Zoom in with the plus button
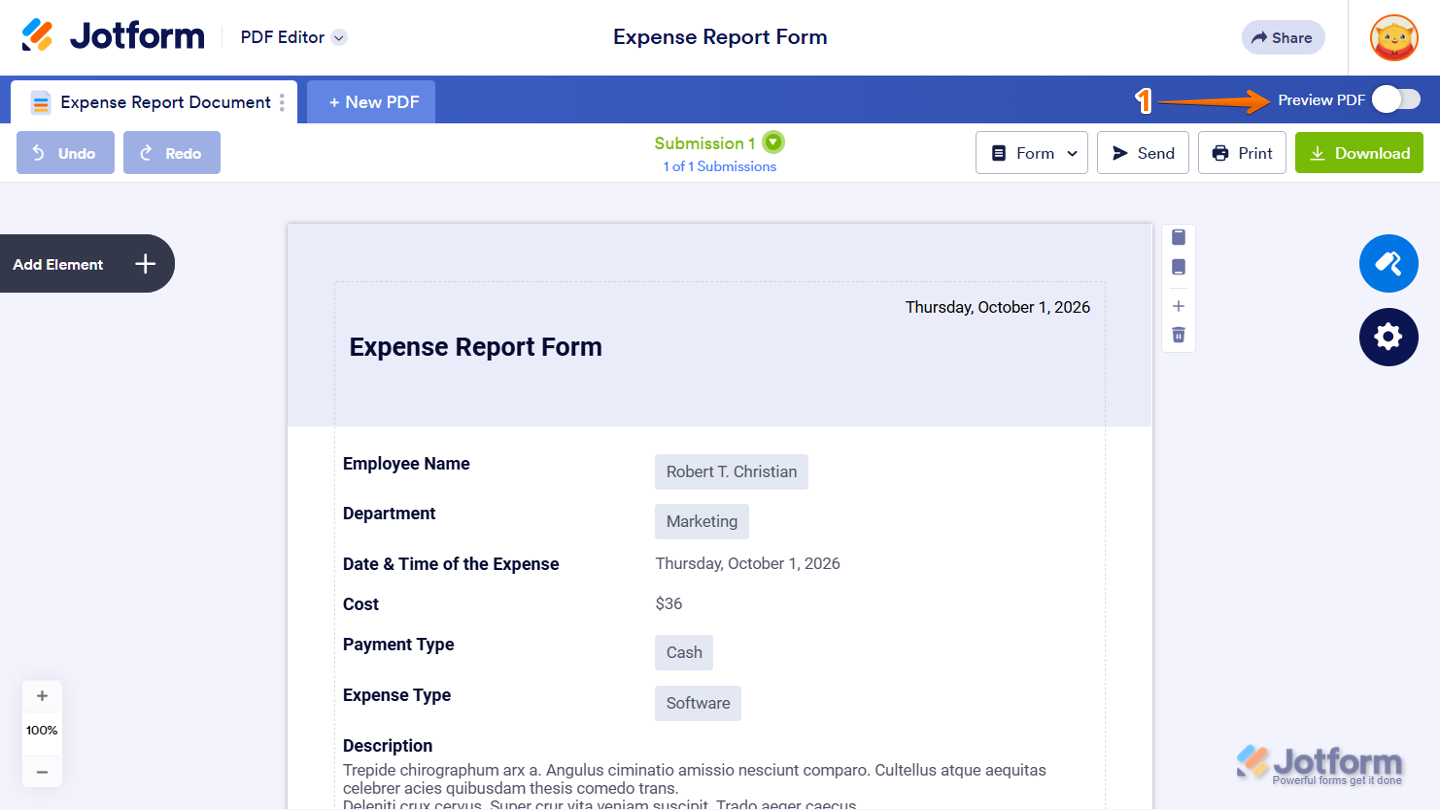 pos(42,696)
